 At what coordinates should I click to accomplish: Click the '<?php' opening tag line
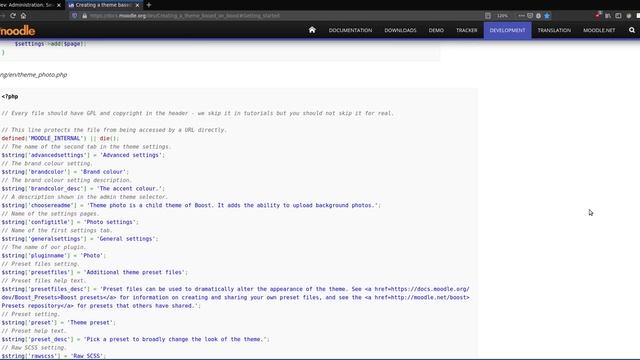[10, 97]
